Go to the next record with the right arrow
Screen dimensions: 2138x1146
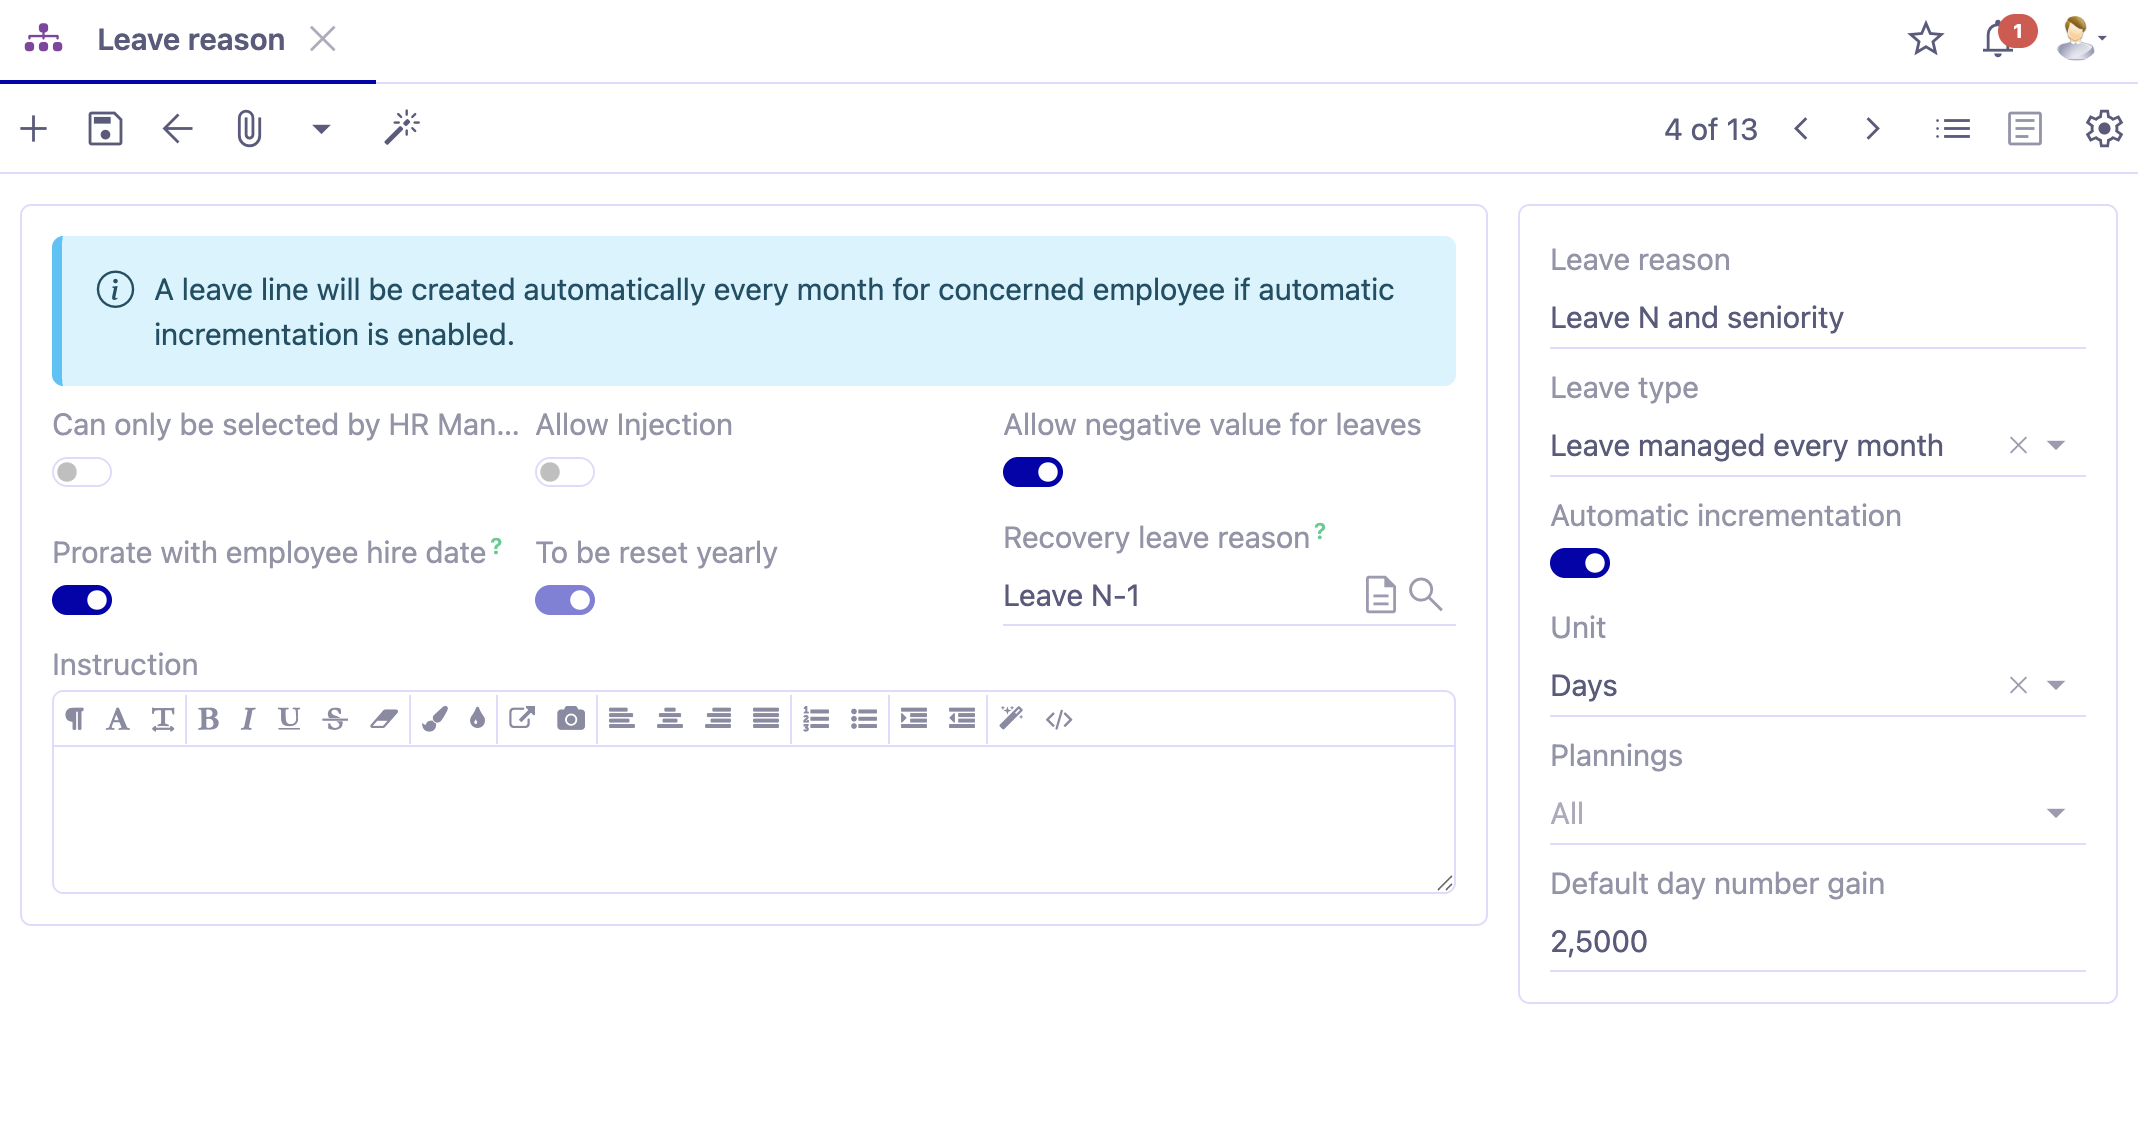point(1872,128)
